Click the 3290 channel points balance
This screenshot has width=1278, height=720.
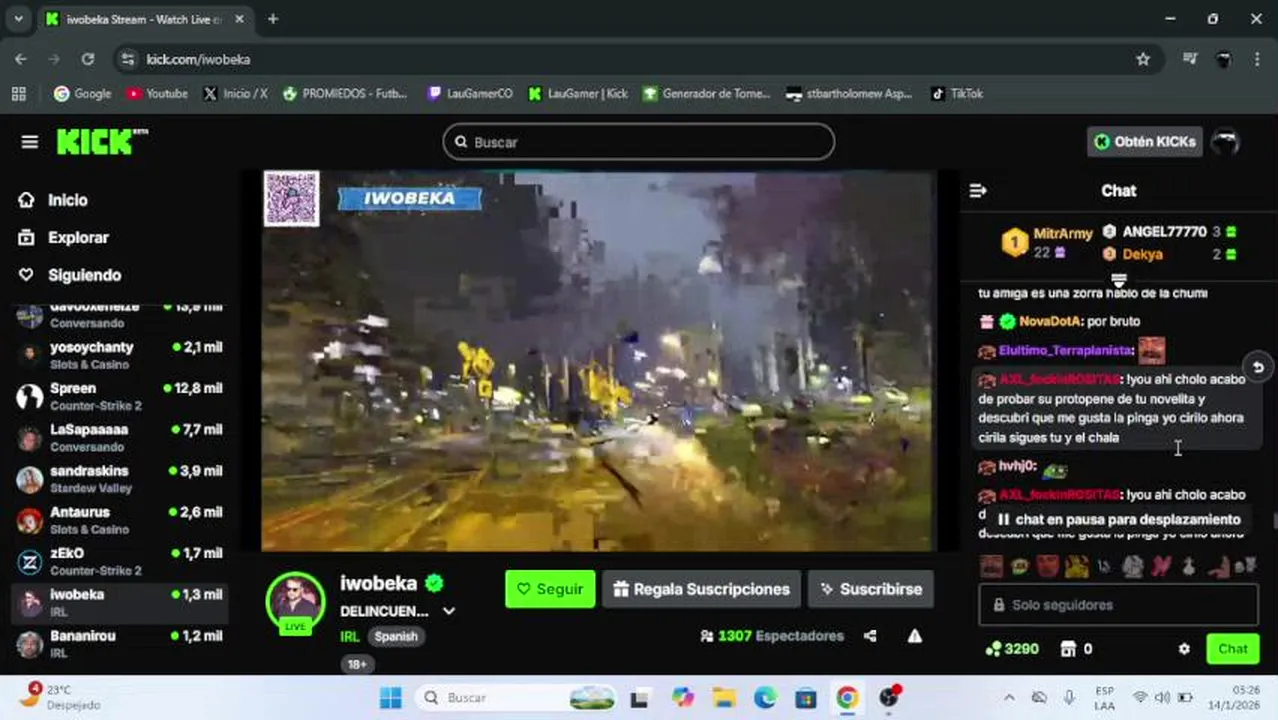(x=1012, y=649)
